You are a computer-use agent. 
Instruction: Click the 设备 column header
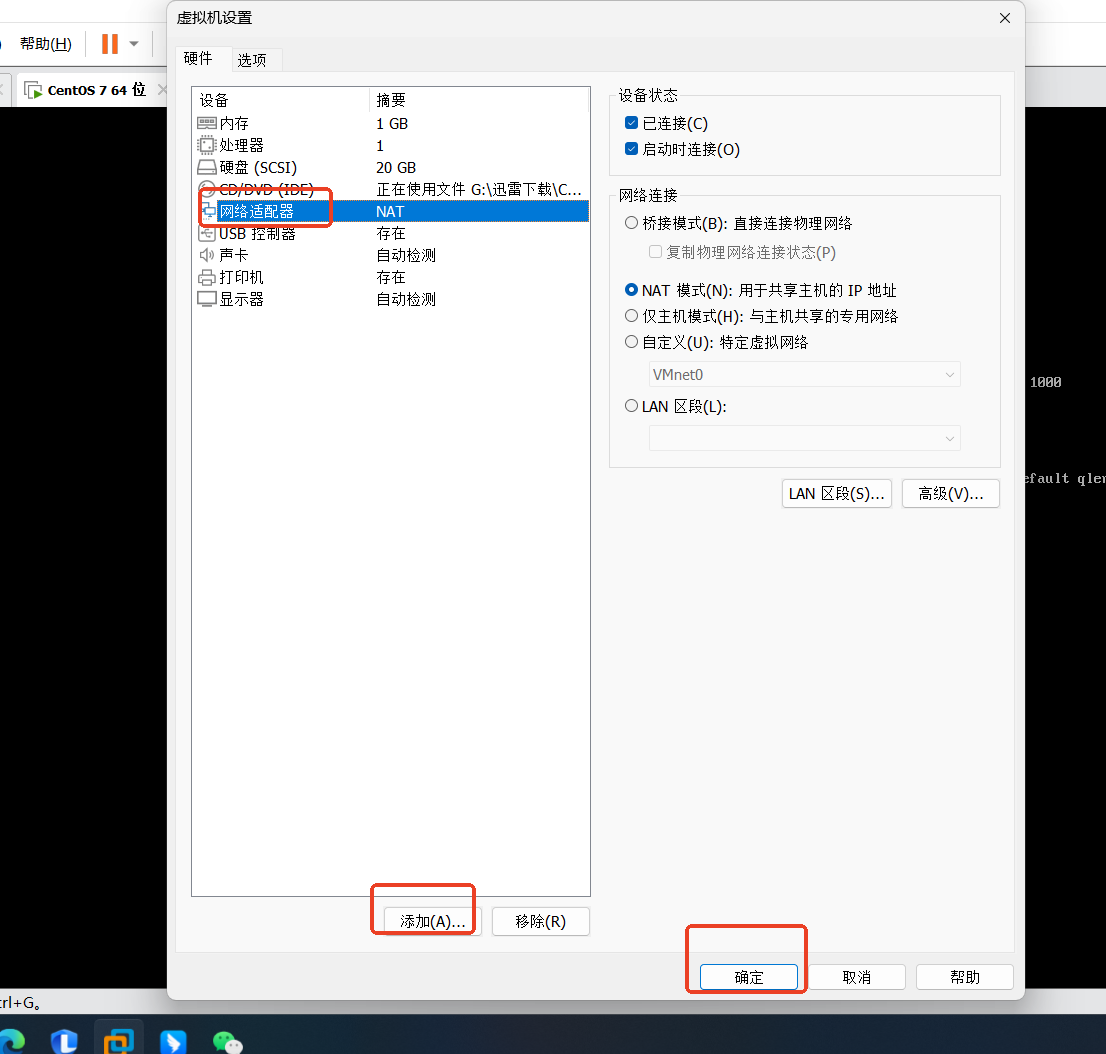point(281,100)
